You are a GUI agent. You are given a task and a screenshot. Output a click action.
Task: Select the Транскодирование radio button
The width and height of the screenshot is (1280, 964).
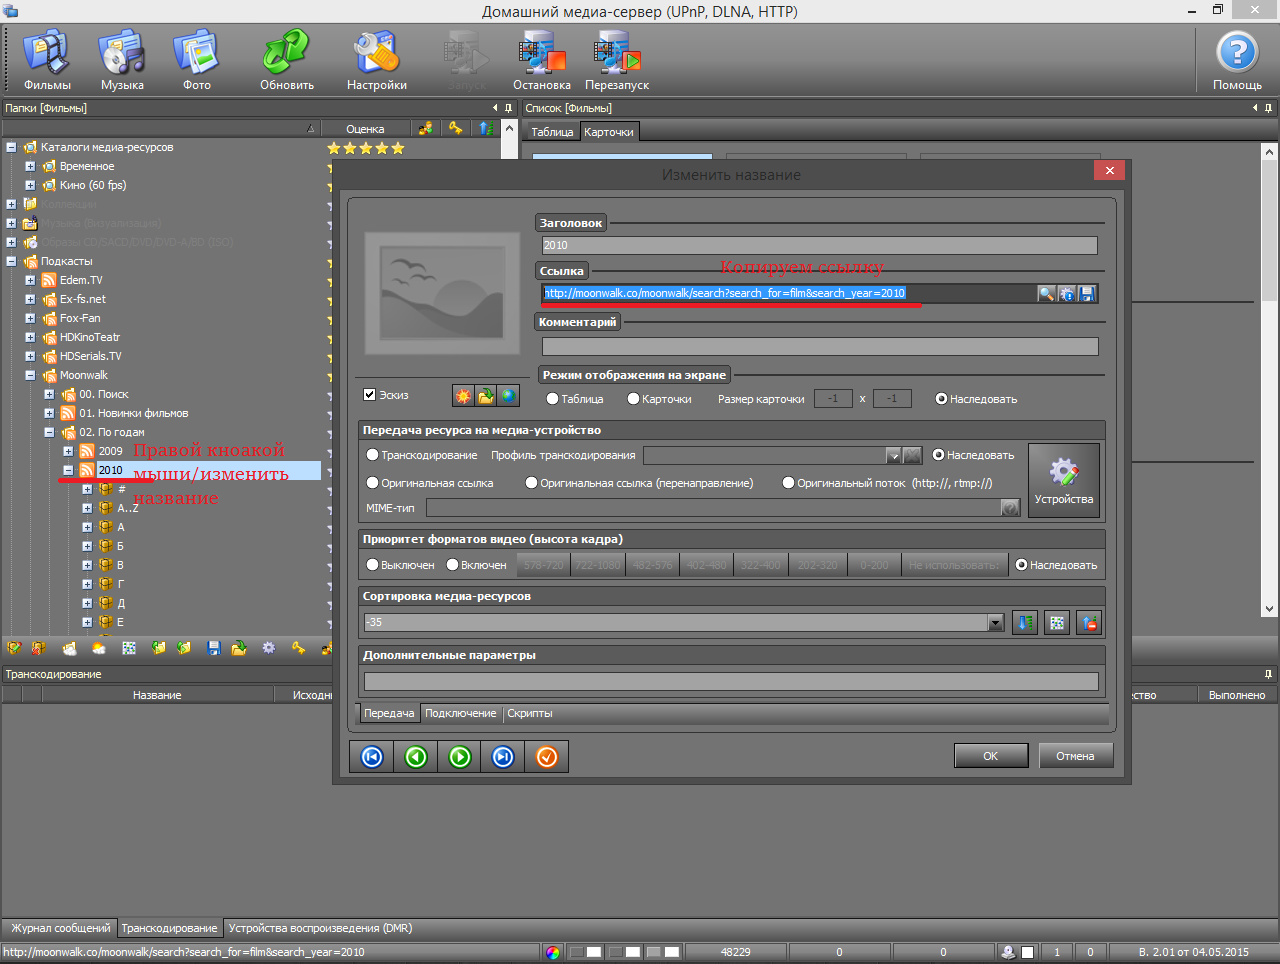(373, 455)
